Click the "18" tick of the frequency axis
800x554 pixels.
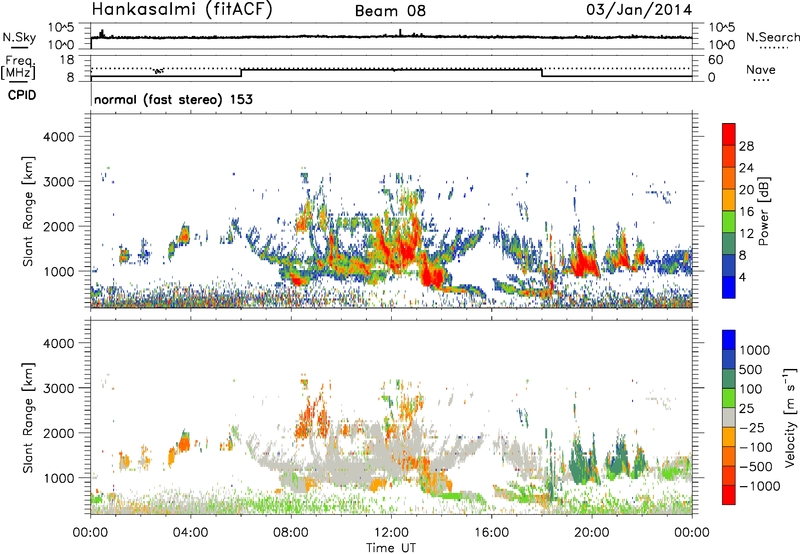pos(67,60)
